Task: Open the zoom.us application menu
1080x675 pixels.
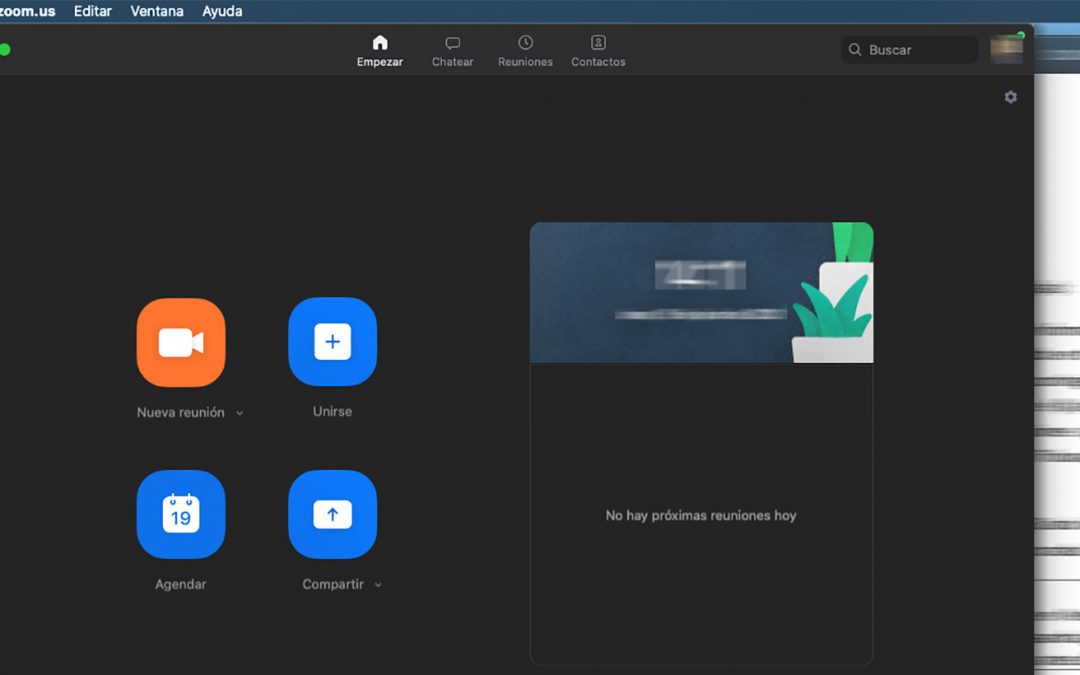Action: pos(28,11)
